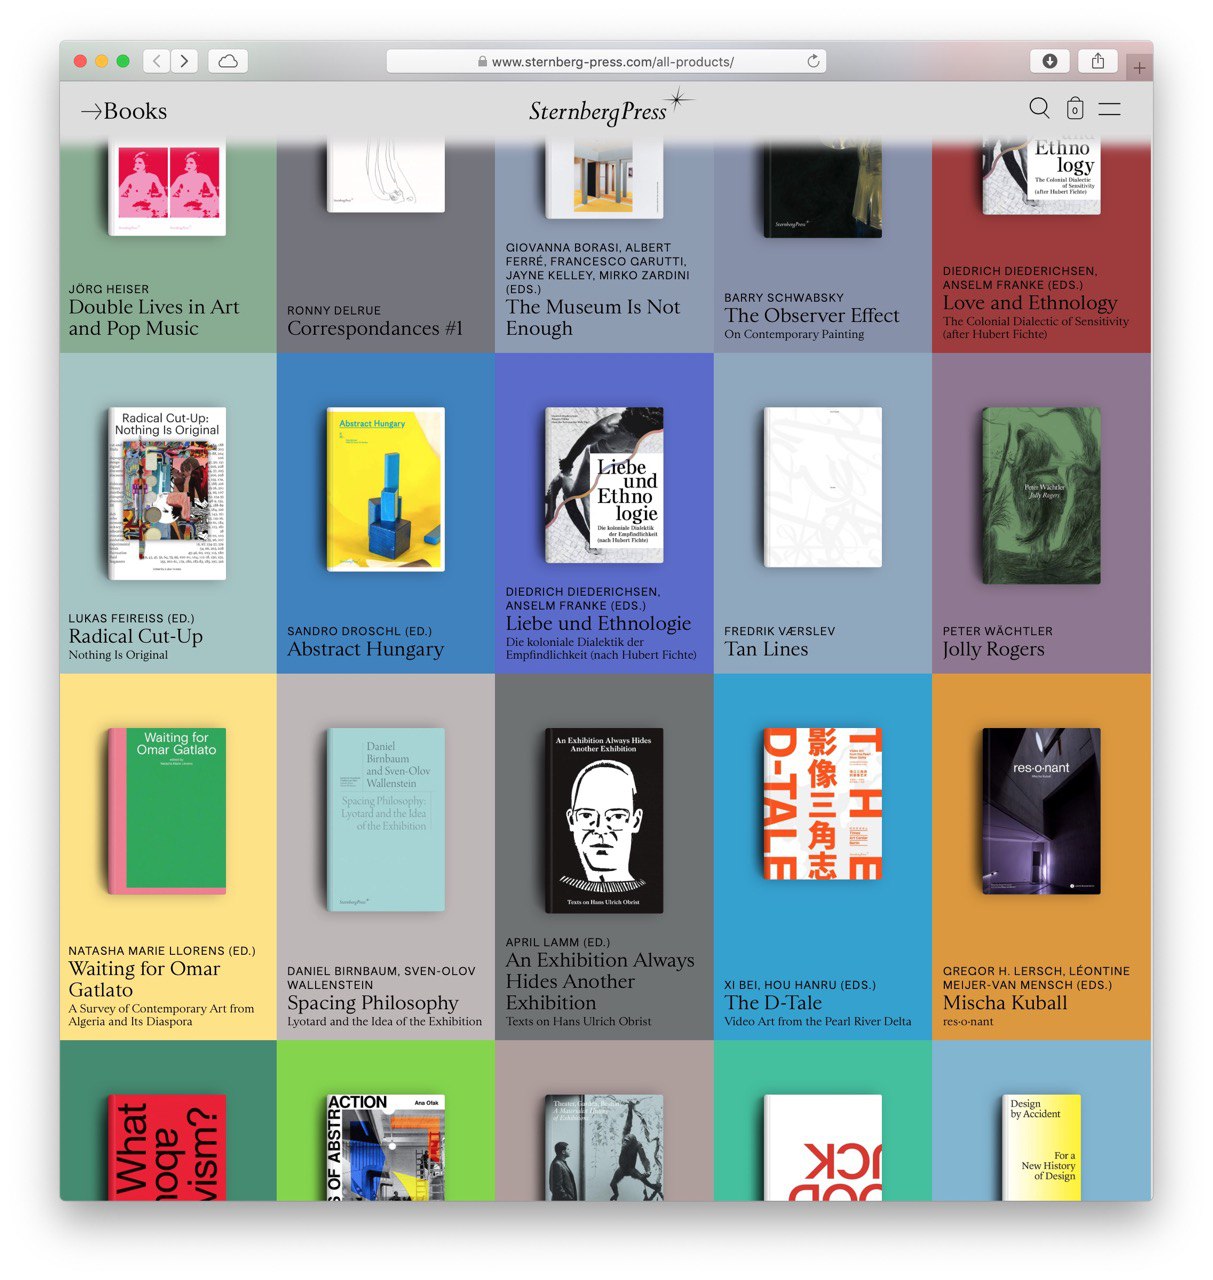1213x1280 pixels.
Task: Open Jolly Rogers green book cover
Action: pos(1041,495)
